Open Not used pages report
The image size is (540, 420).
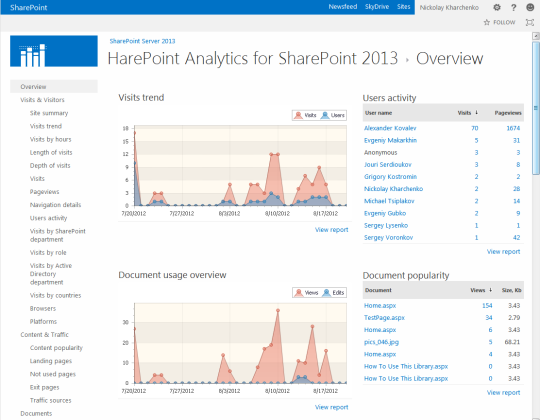53,374
